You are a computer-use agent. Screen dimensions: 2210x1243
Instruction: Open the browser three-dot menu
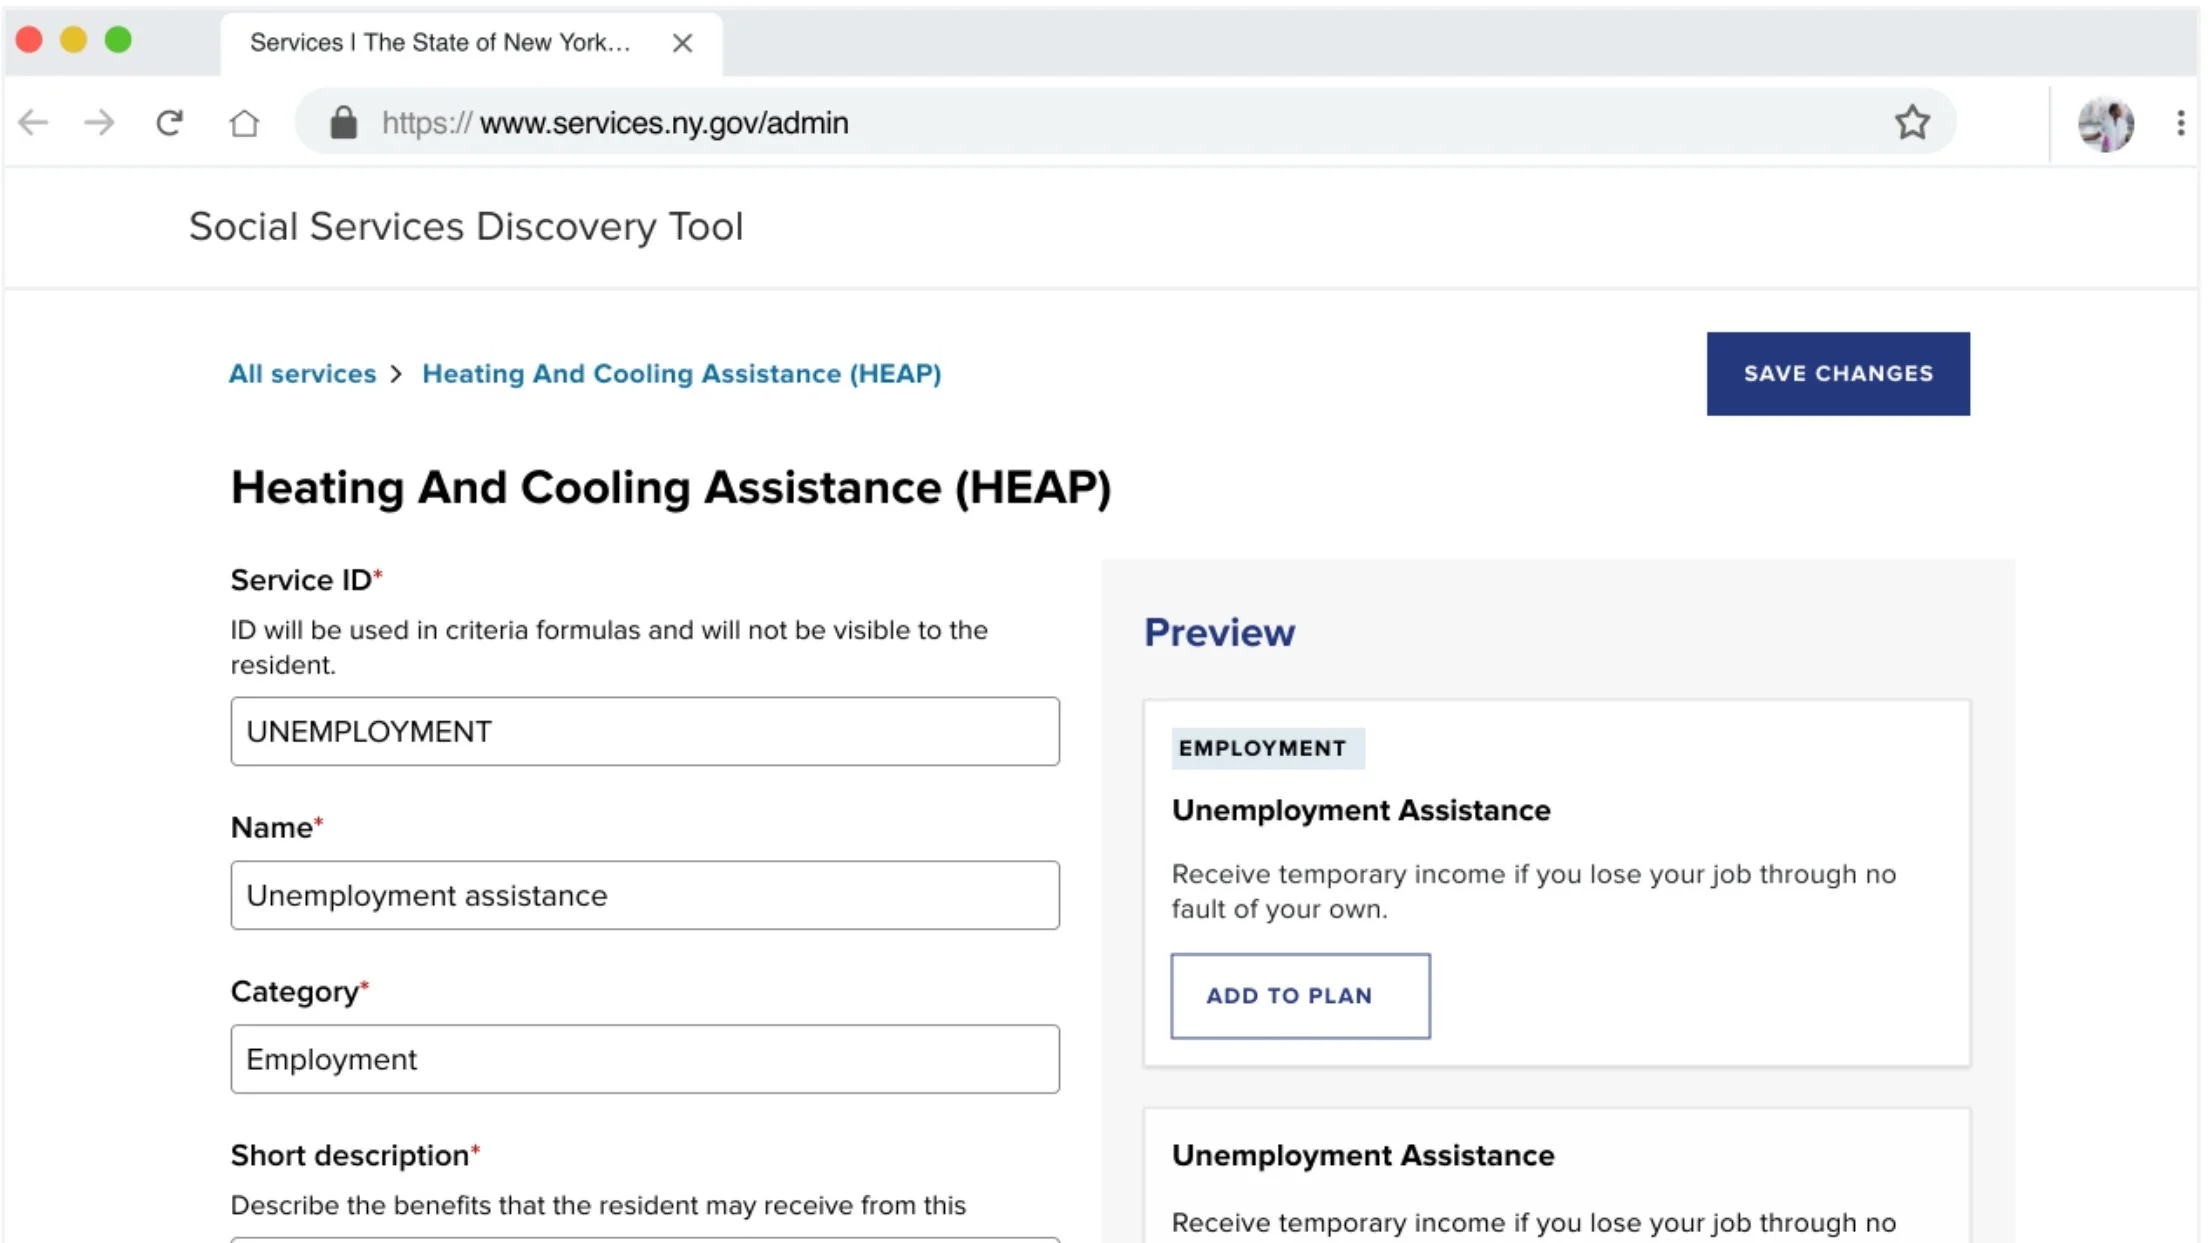tap(2180, 123)
